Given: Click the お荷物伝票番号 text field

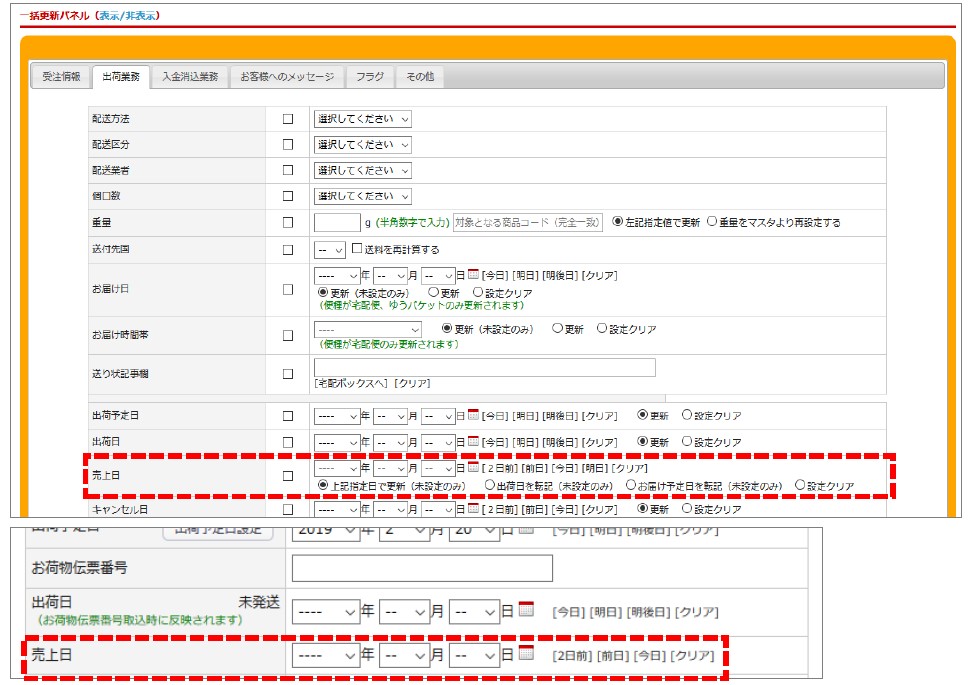Looking at the screenshot, I should tap(422, 568).
